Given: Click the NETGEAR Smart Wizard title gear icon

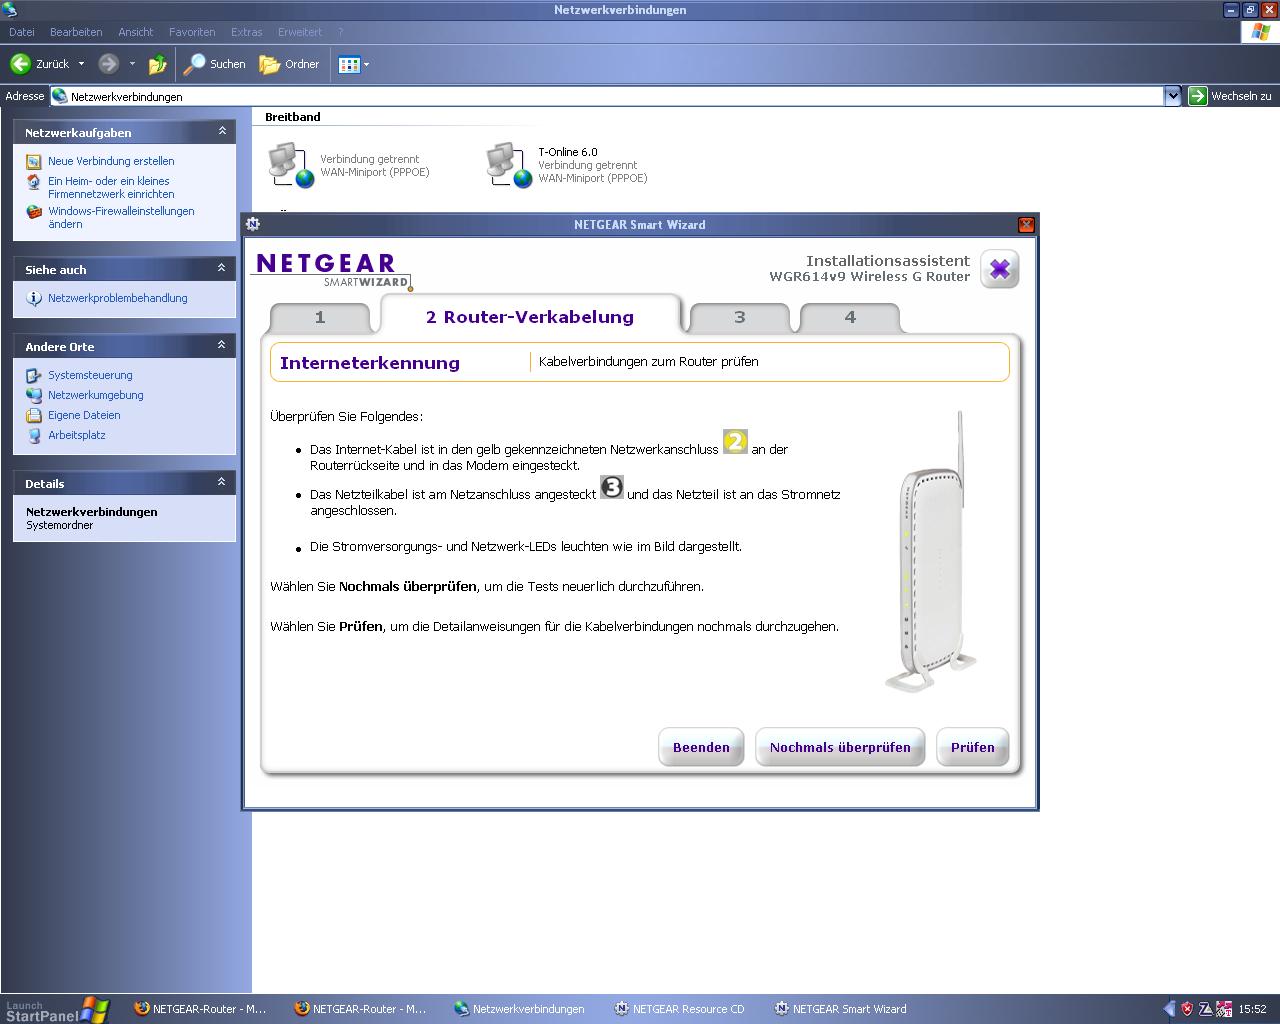Looking at the screenshot, I should (x=253, y=224).
